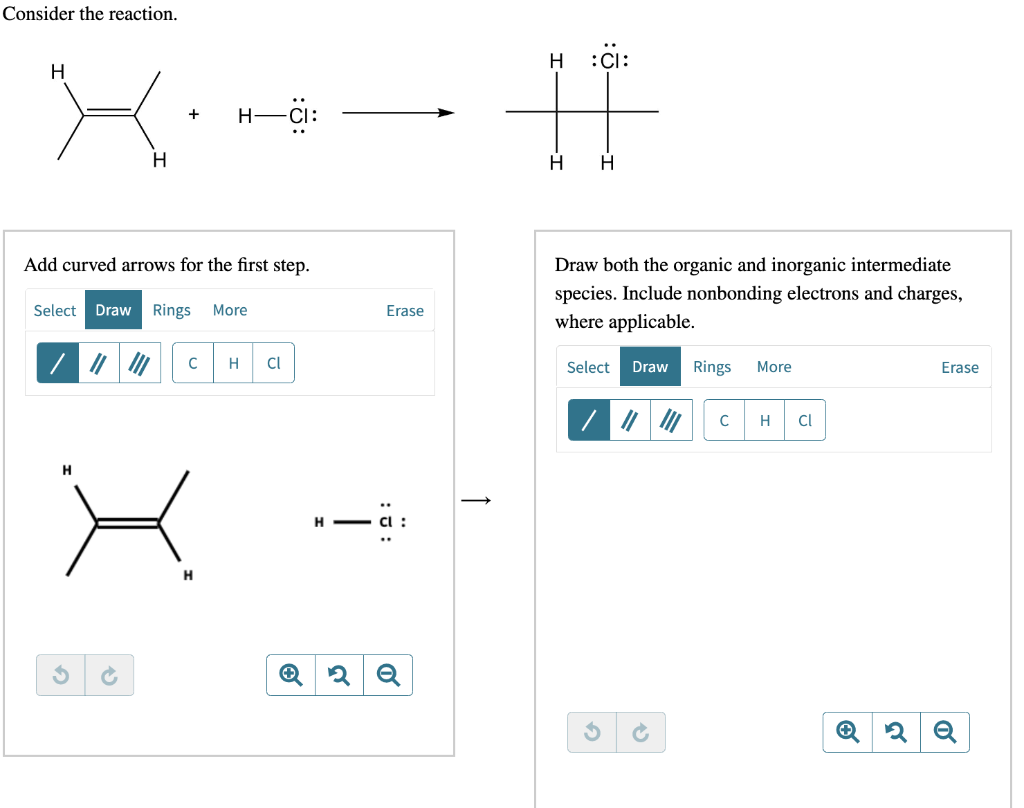The height and width of the screenshot is (808, 1024).
Task: Click the redo arrow in the right panel
Action: click(x=642, y=731)
